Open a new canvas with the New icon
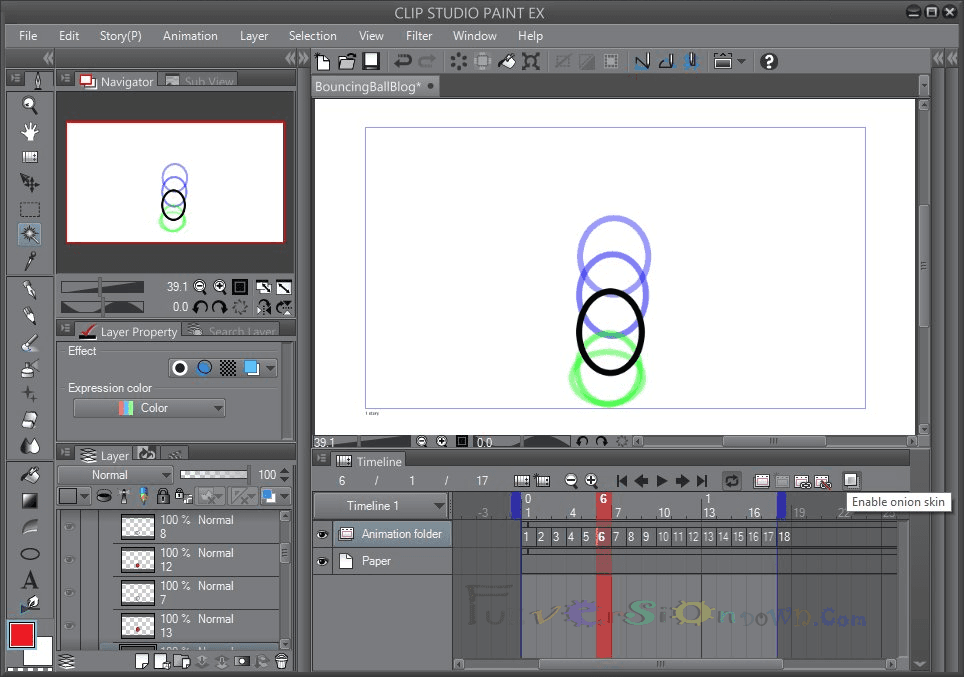964x677 pixels. [322, 61]
